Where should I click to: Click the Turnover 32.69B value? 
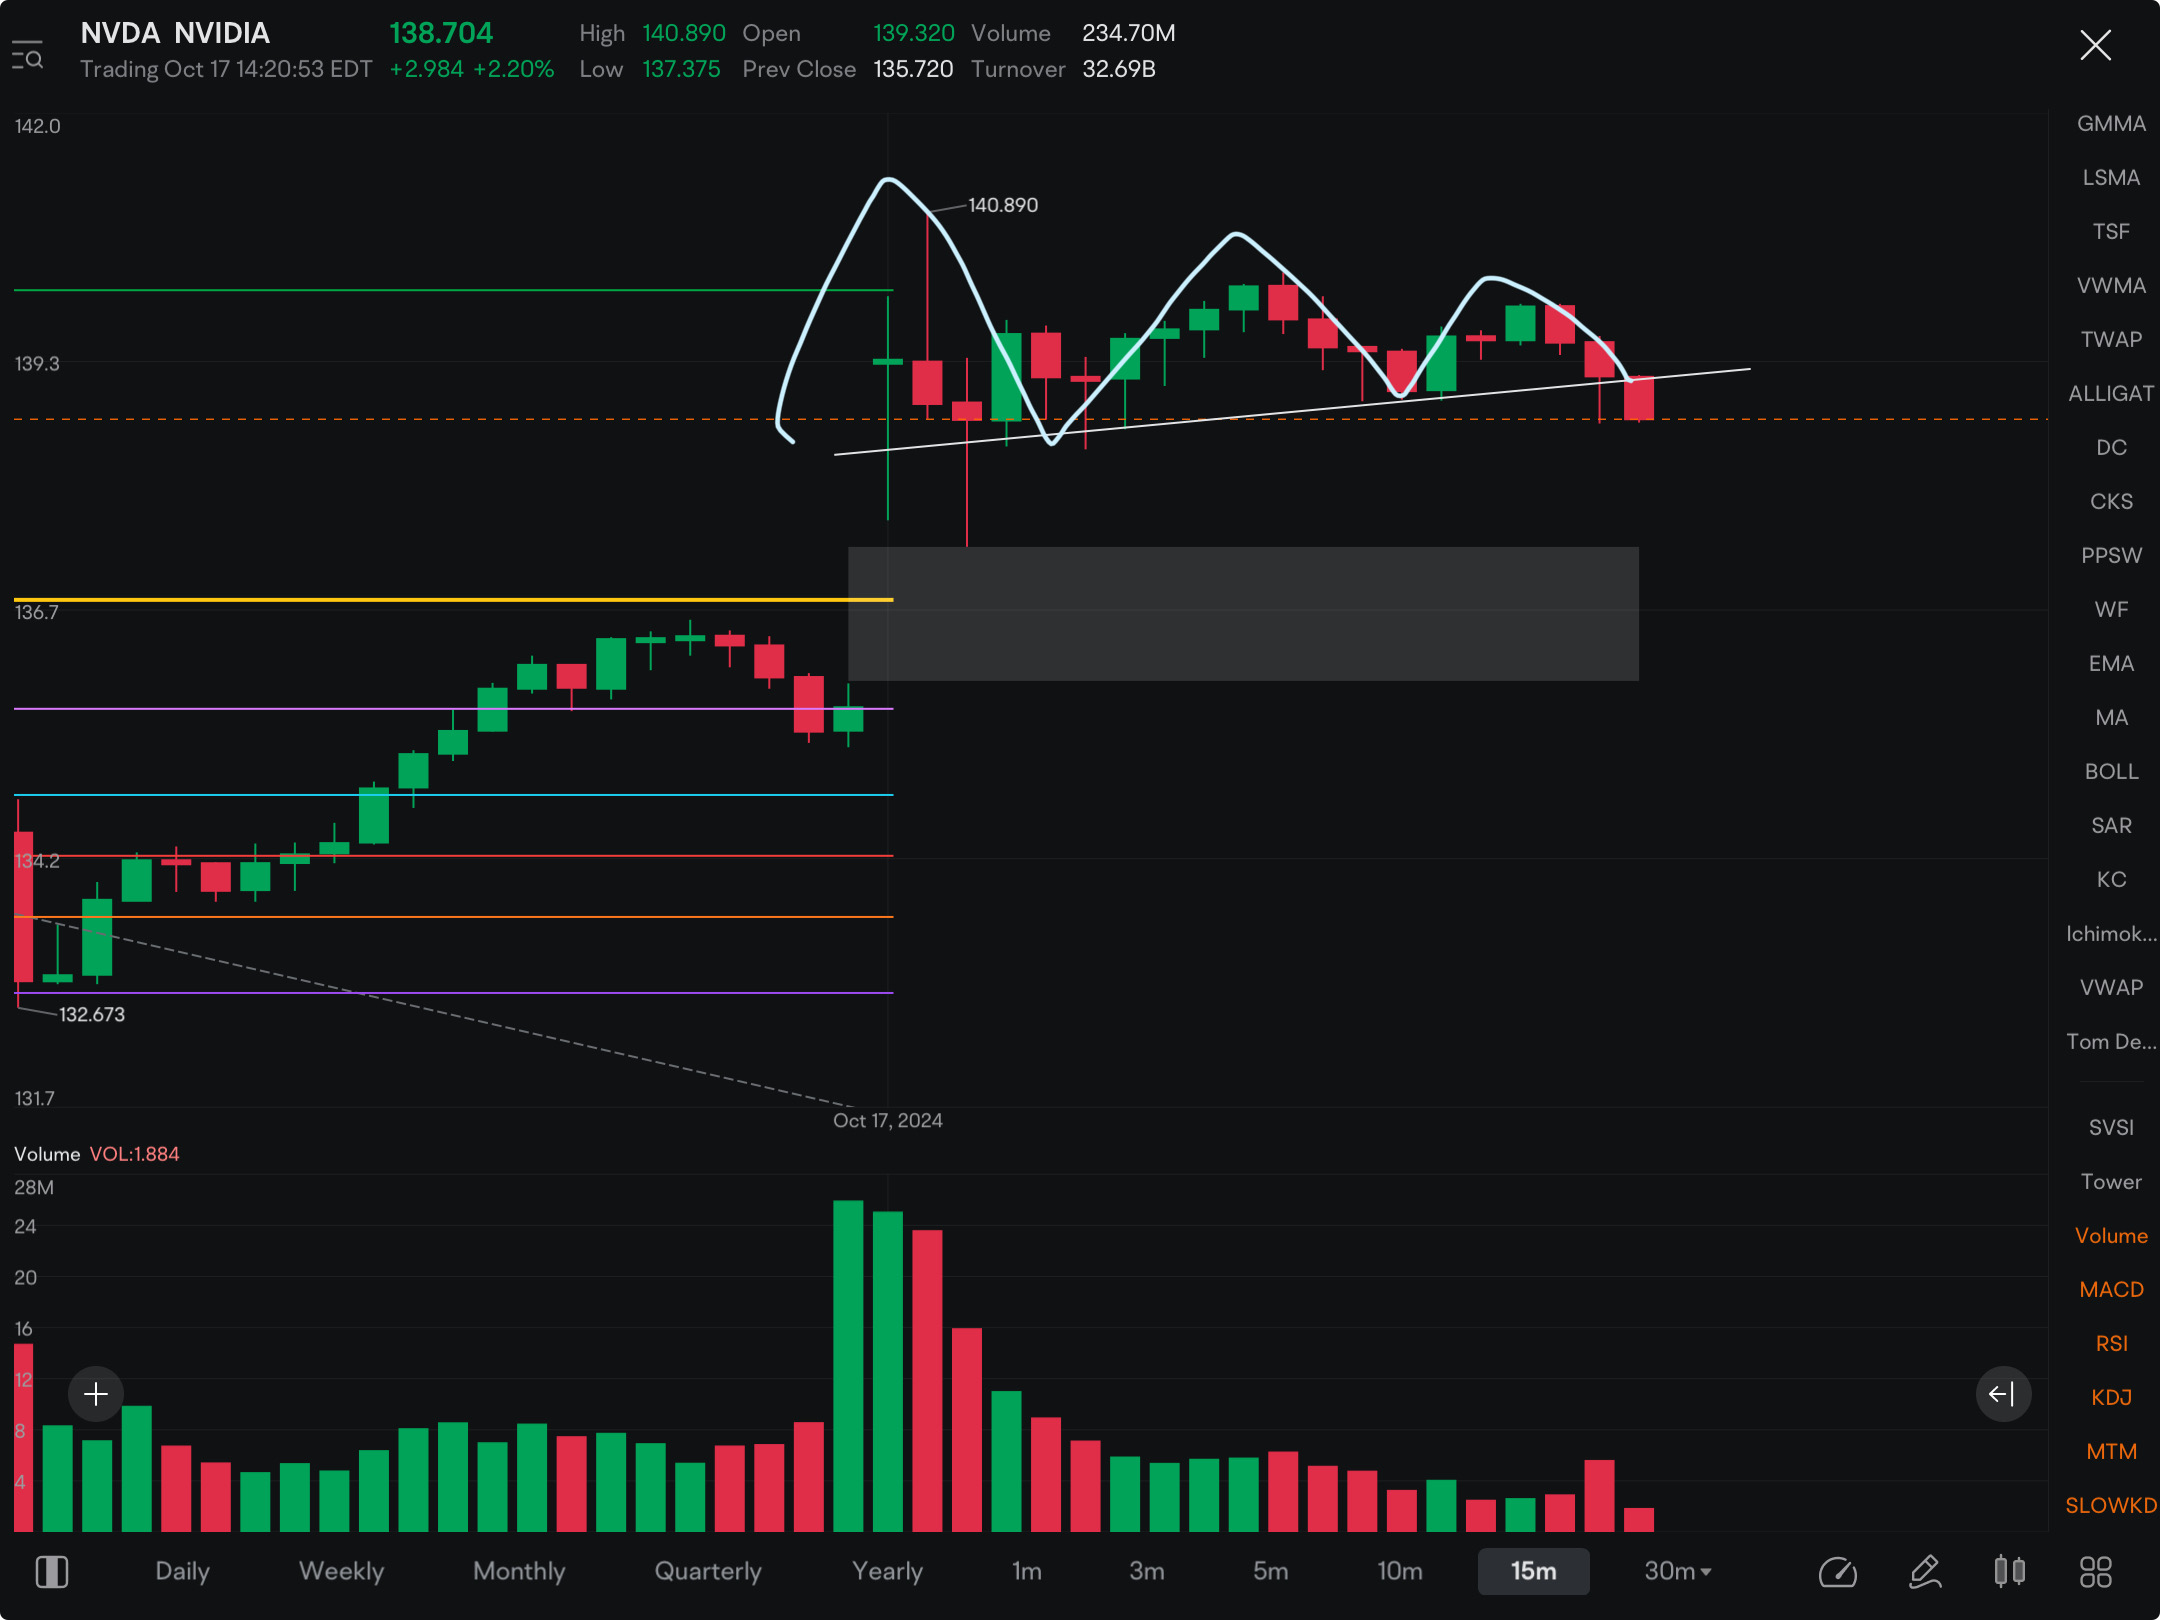(1119, 69)
